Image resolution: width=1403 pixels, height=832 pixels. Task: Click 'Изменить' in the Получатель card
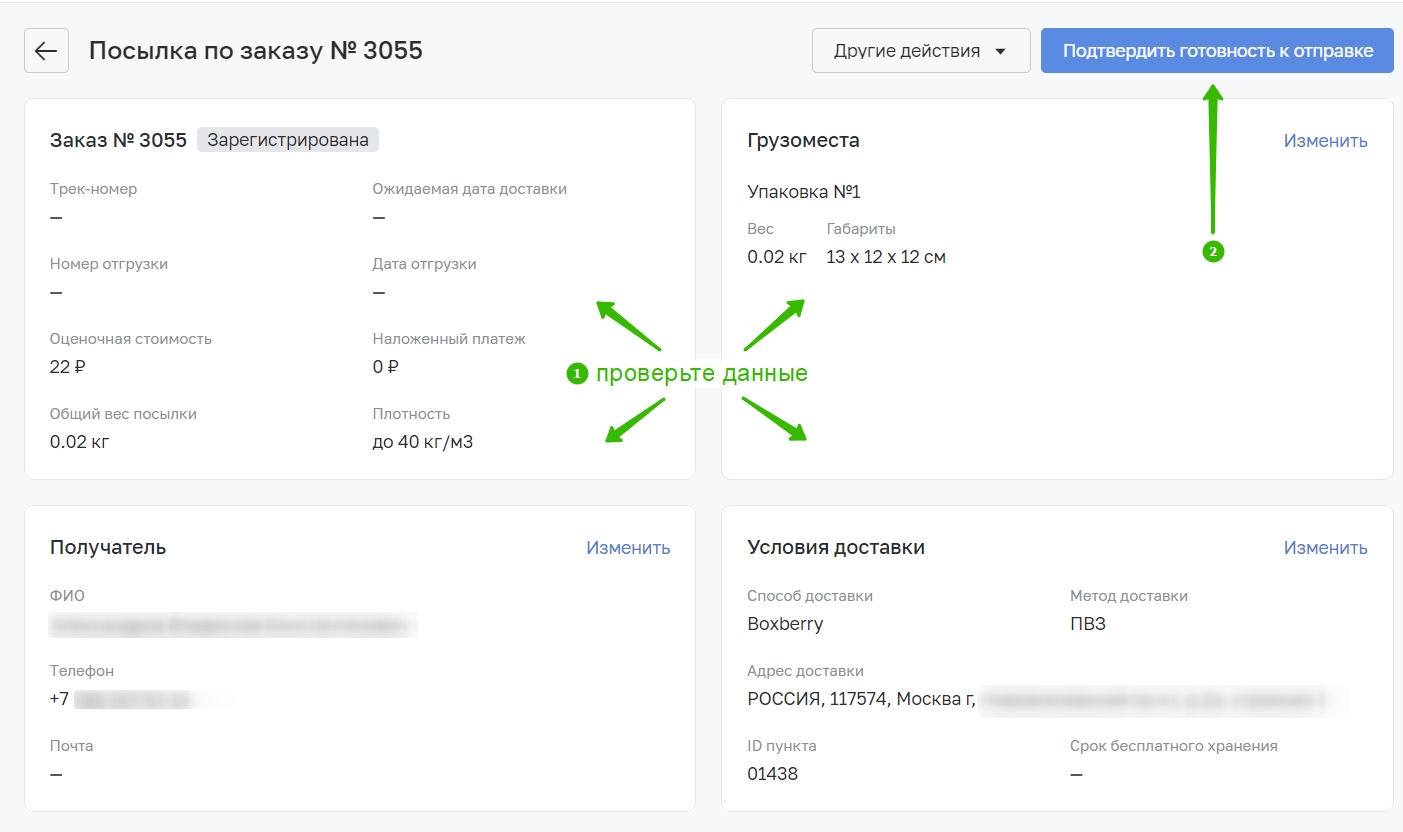[628, 548]
